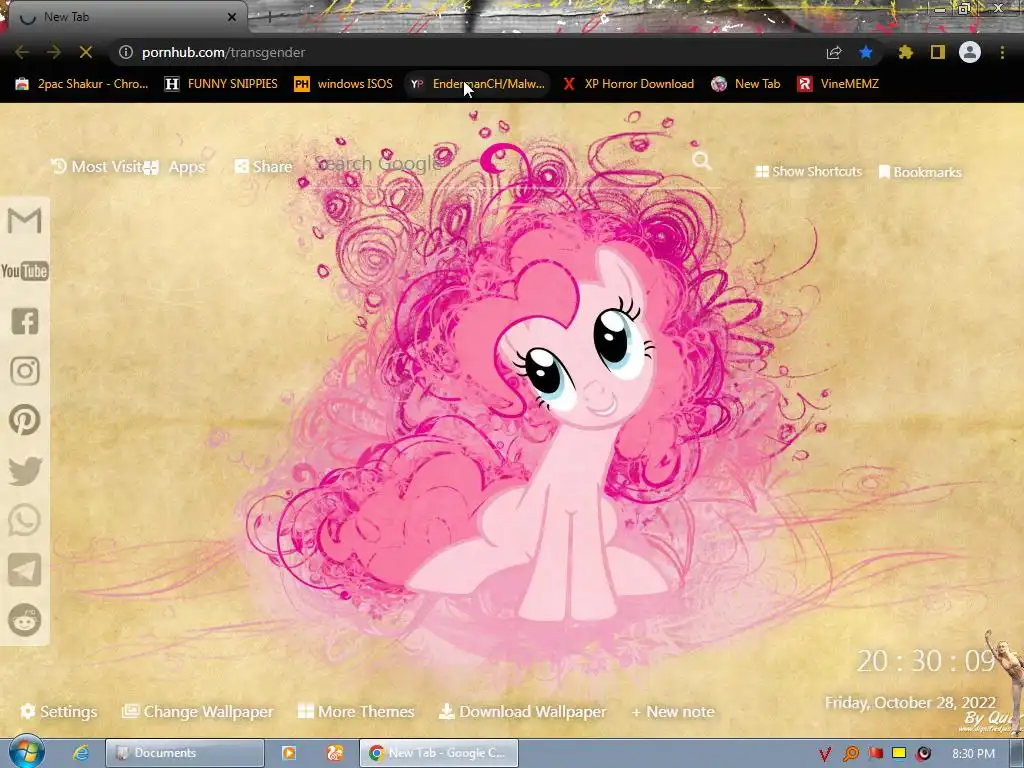Open the New Tab bookmark
Image resolution: width=1024 pixels, height=768 pixels.
point(746,84)
